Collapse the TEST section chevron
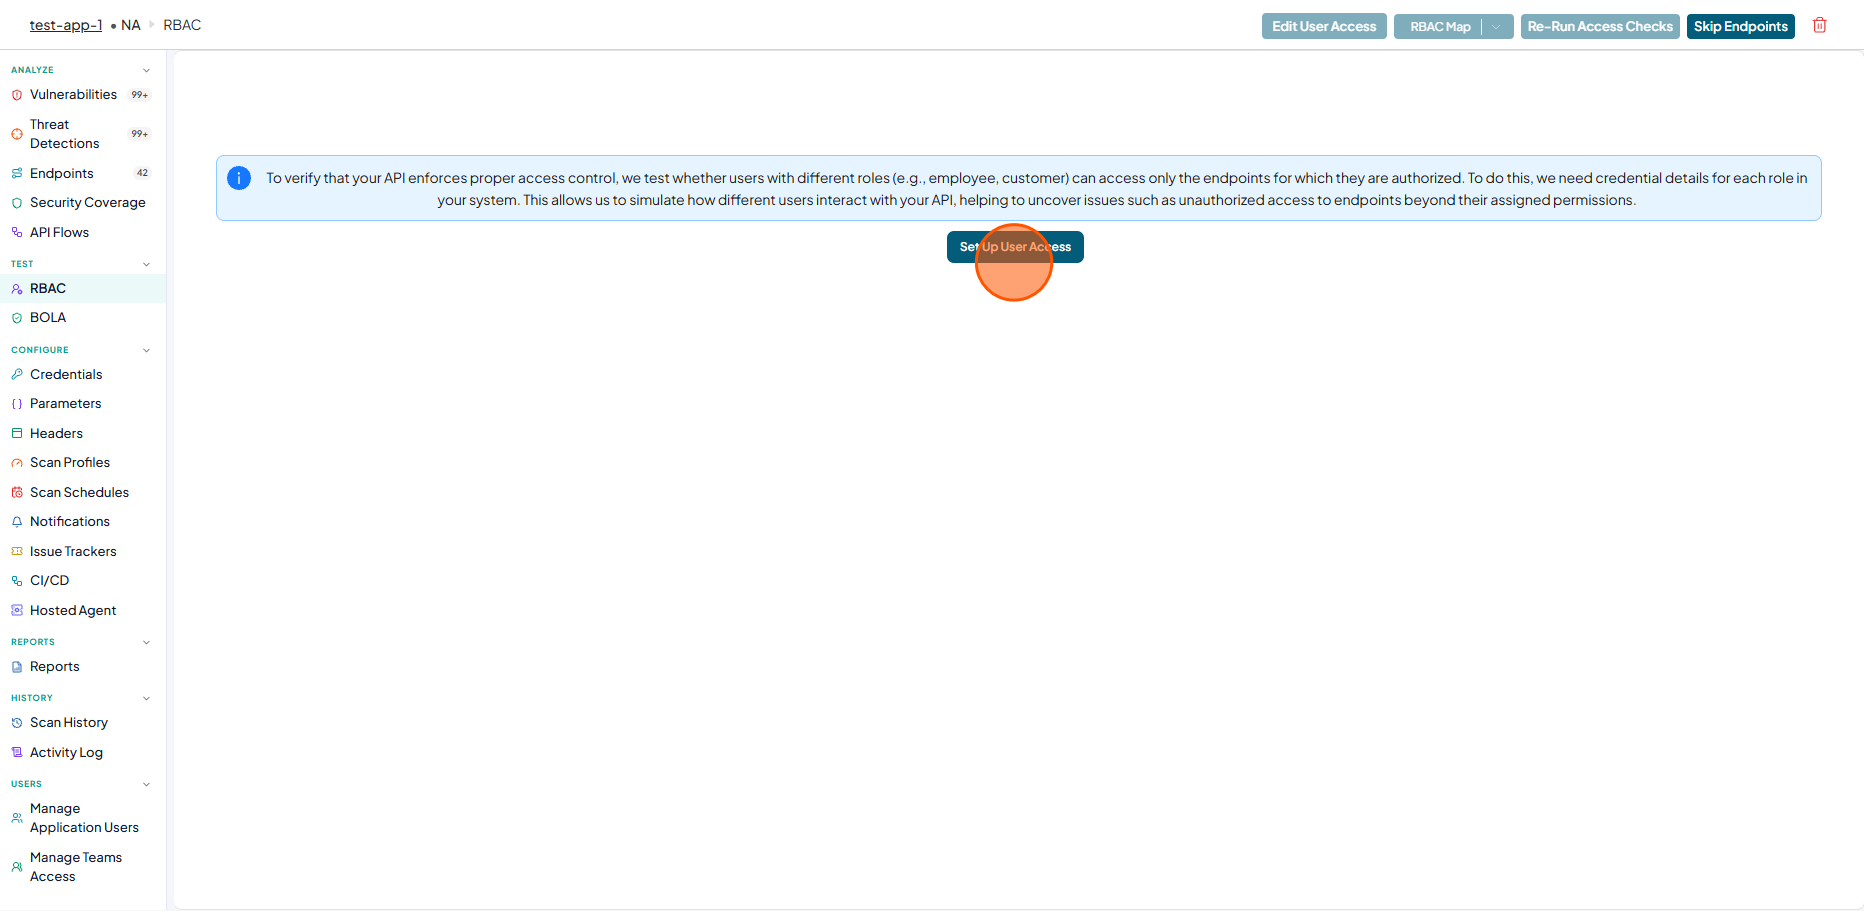The width and height of the screenshot is (1864, 911). tap(146, 264)
